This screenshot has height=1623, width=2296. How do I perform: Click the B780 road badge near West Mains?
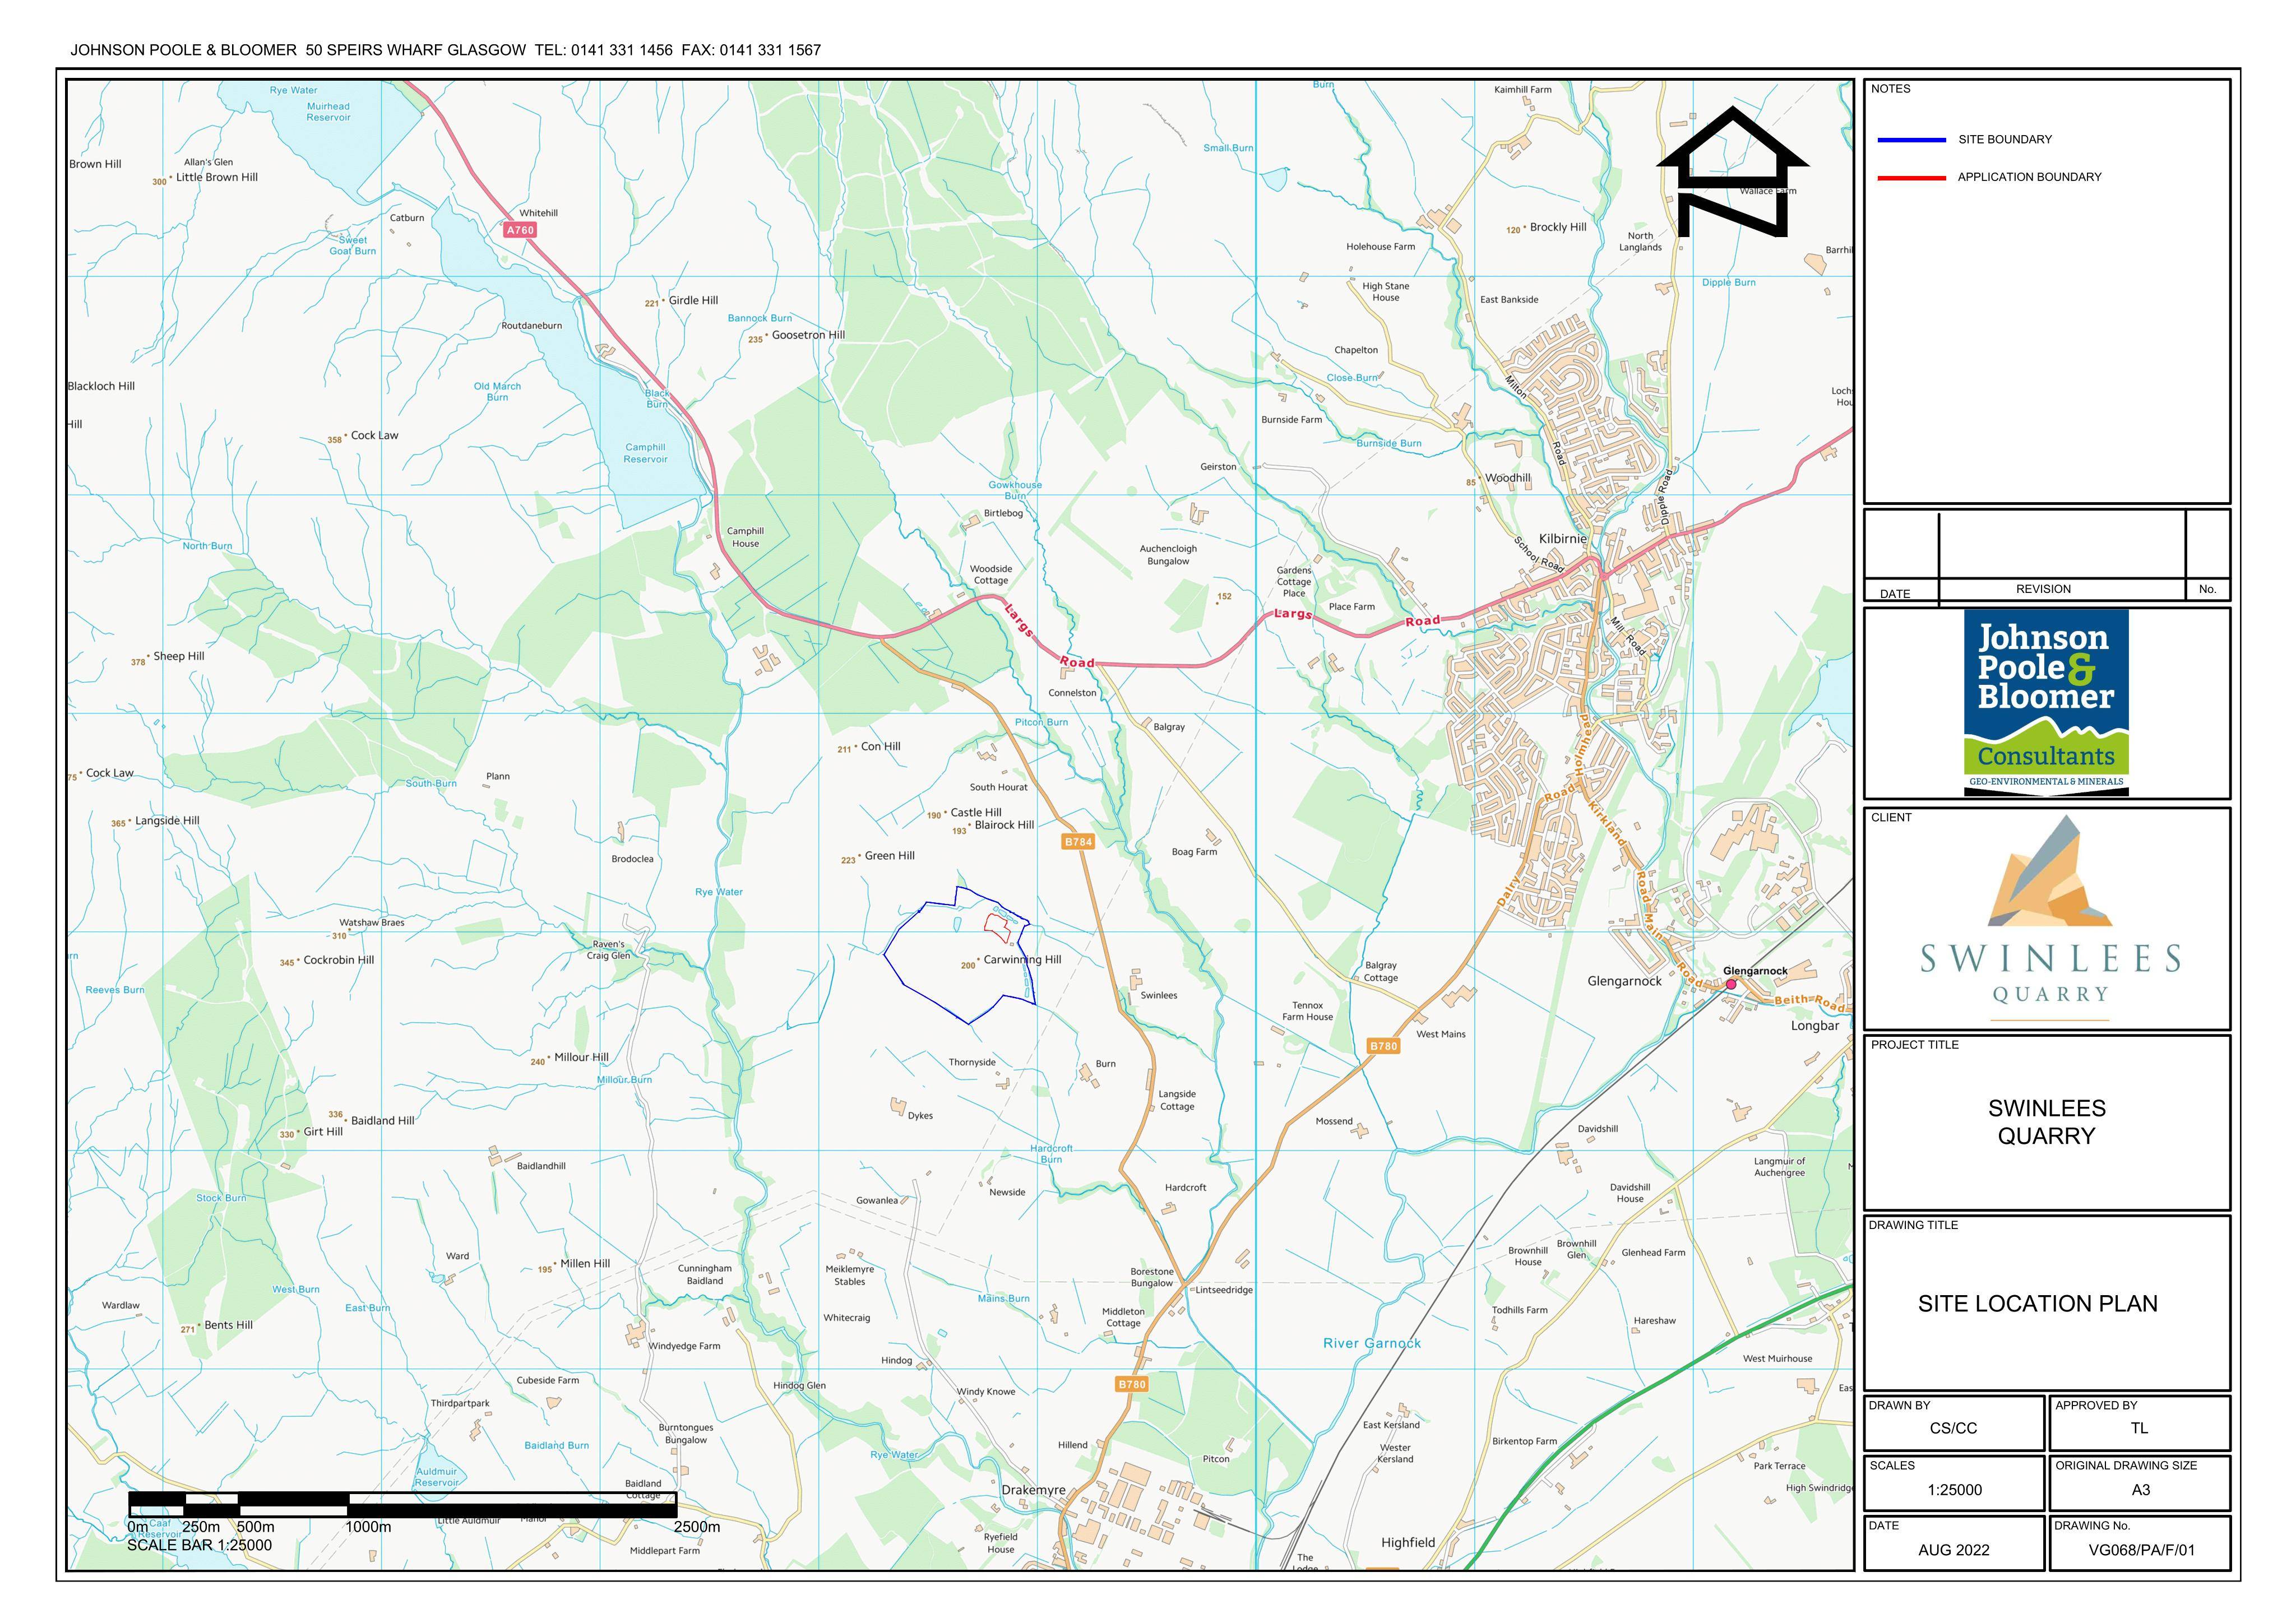click(x=1383, y=1046)
